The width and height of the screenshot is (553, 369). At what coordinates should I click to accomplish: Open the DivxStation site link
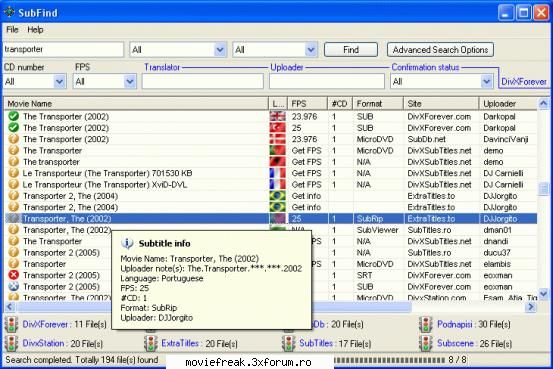pyautogui.click(x=43, y=343)
